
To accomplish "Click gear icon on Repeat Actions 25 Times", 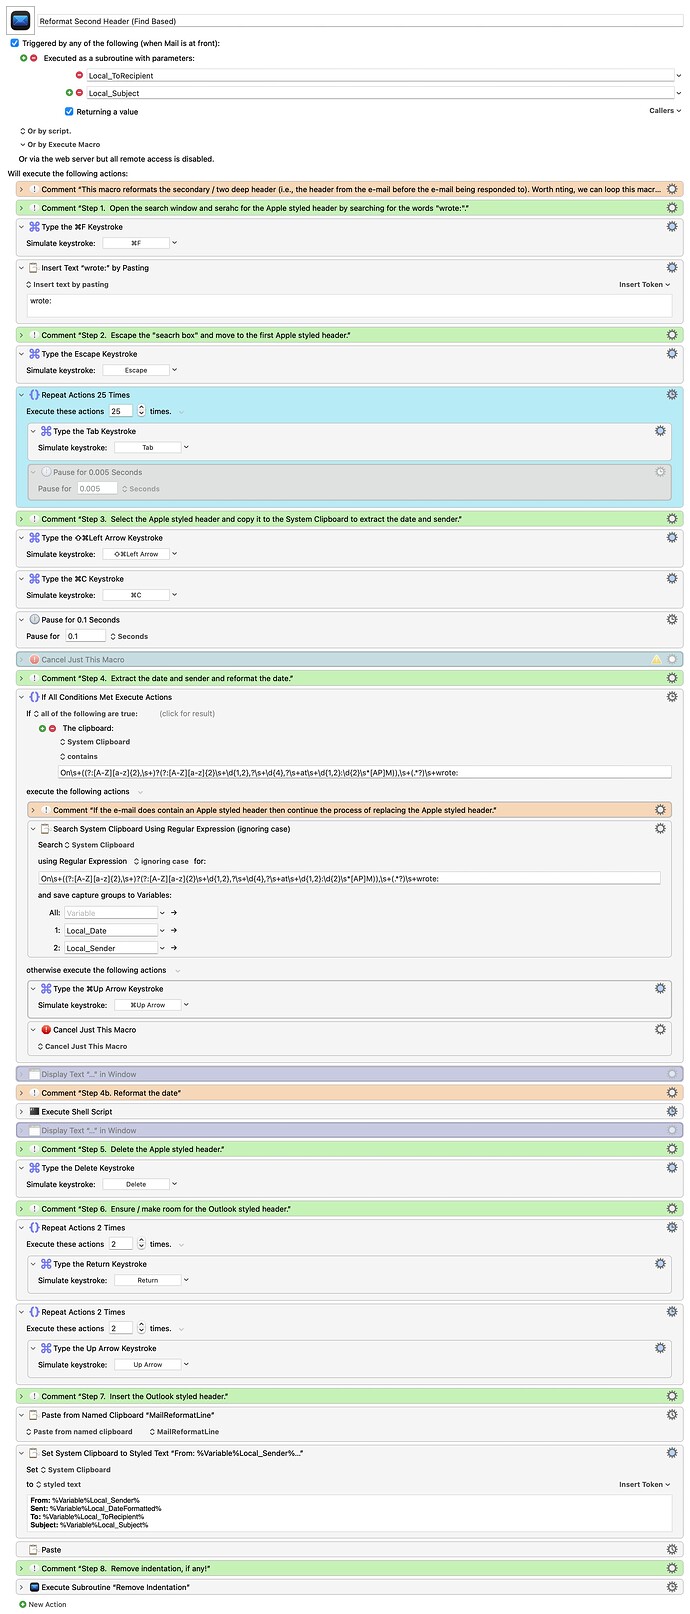I will pyautogui.click(x=672, y=395).
